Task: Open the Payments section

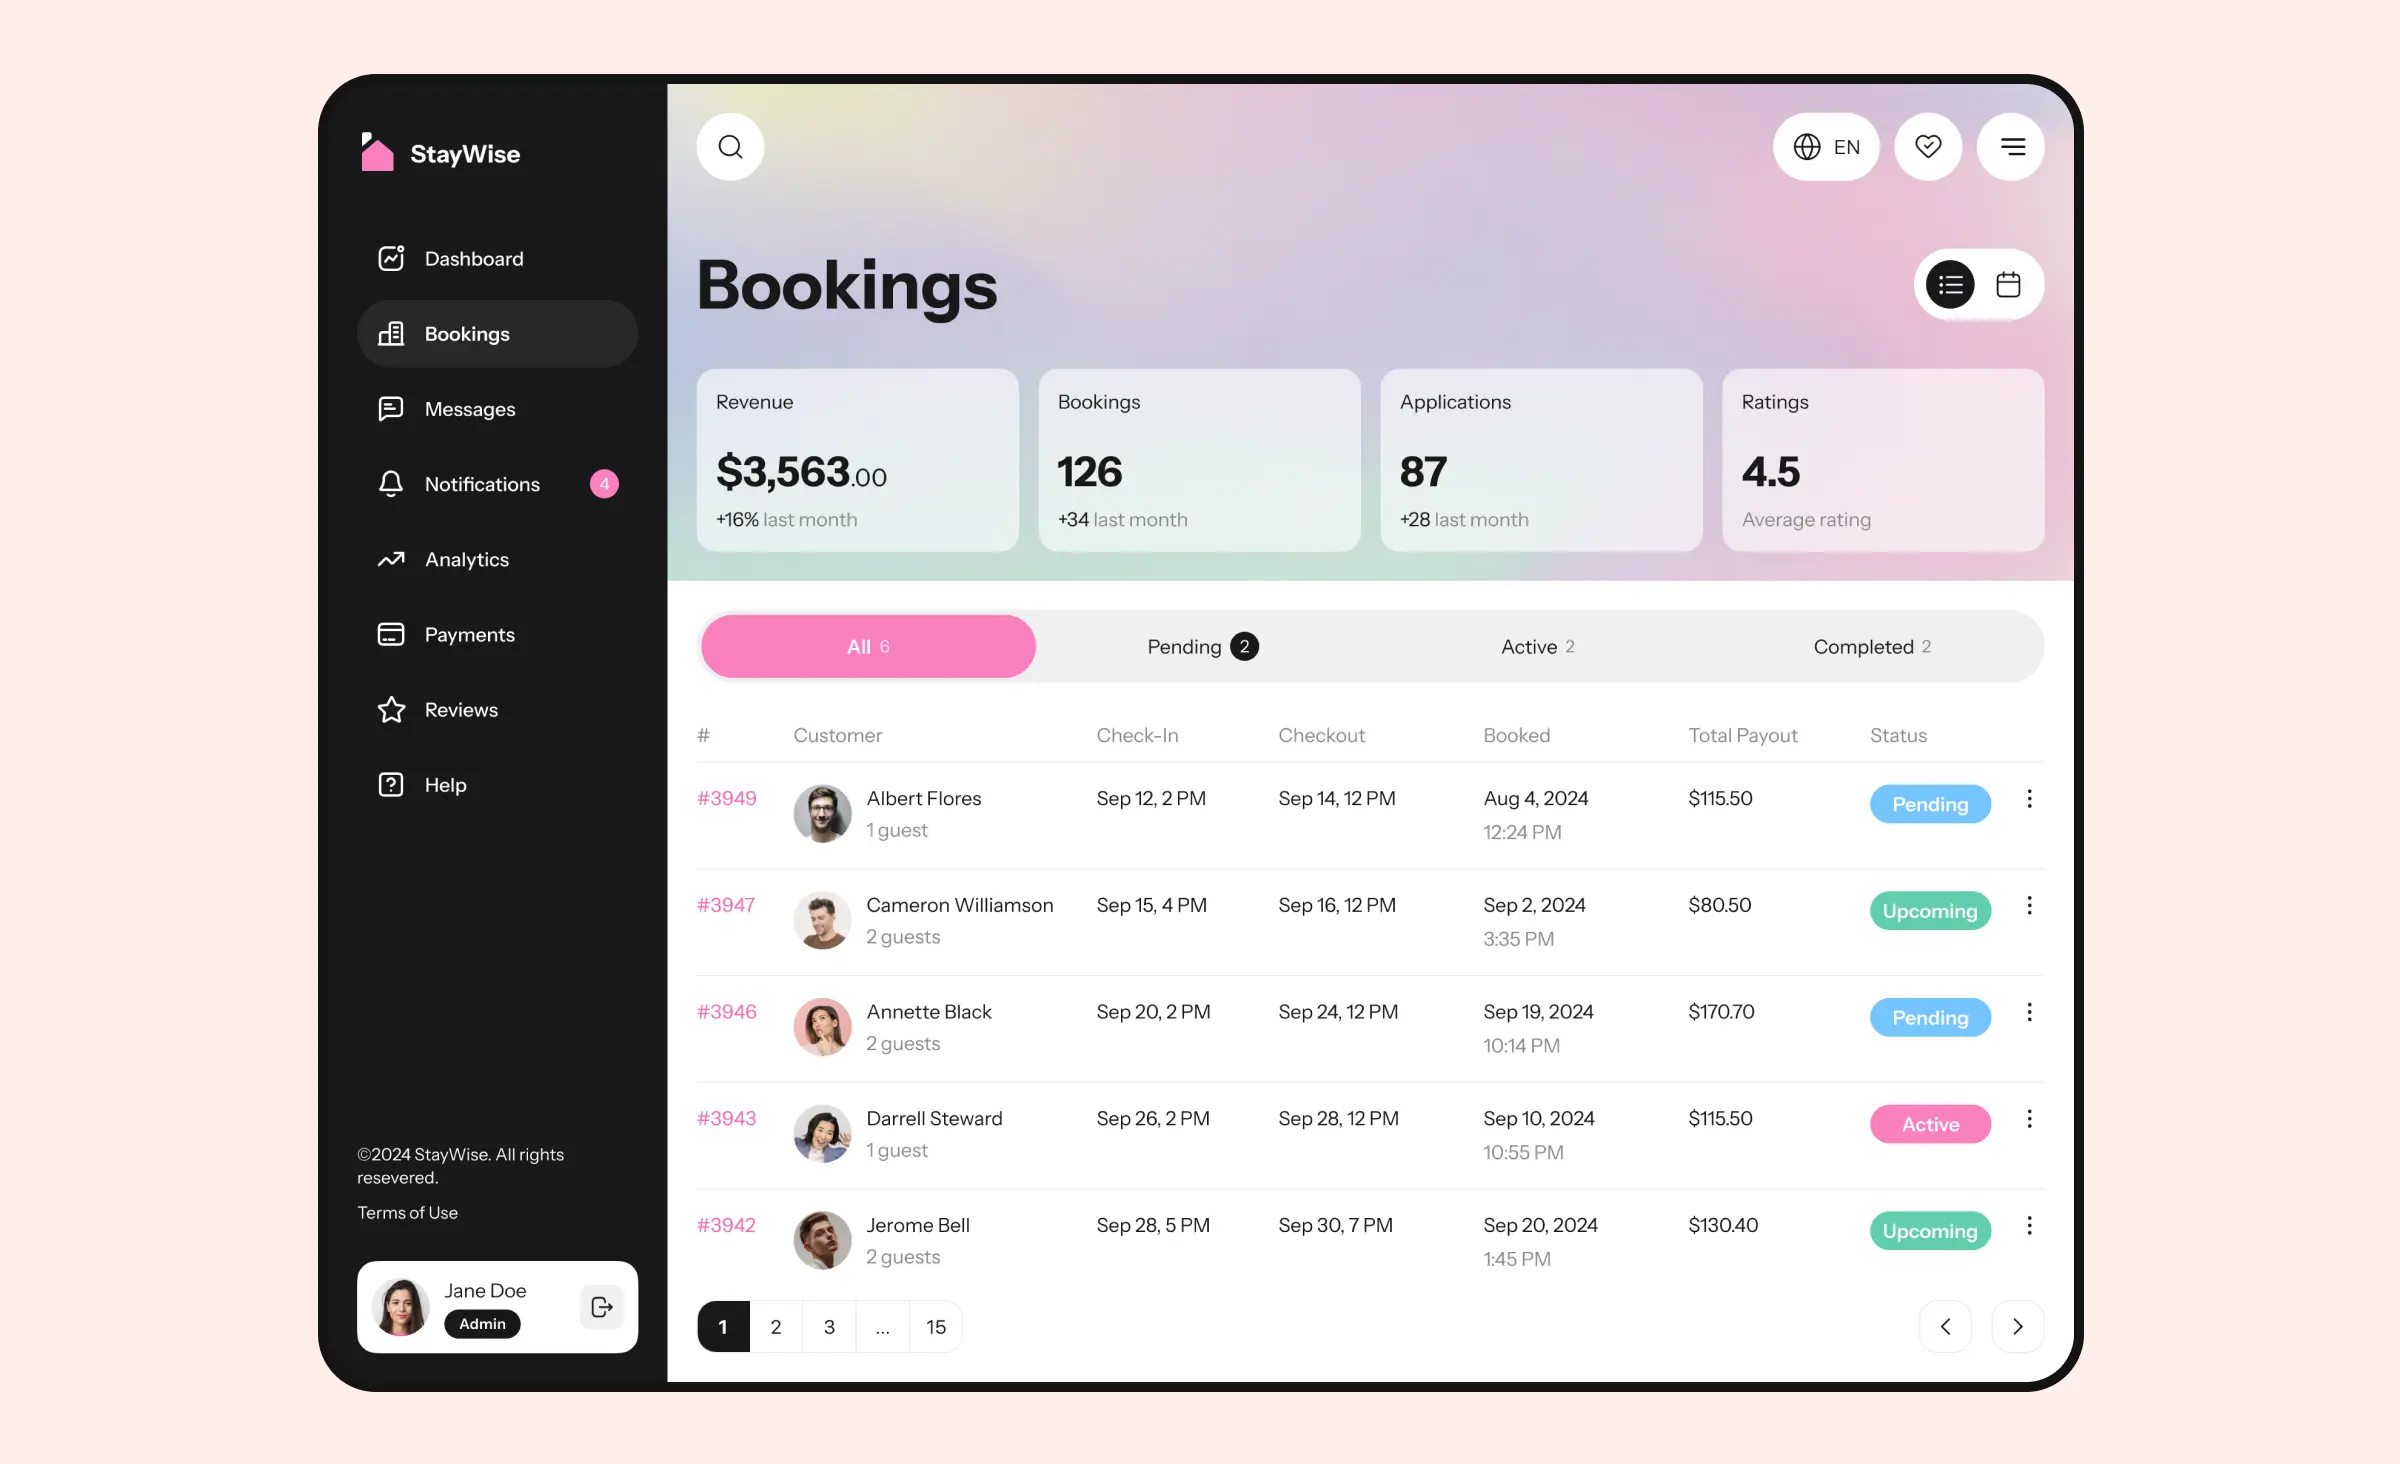Action: [470, 633]
